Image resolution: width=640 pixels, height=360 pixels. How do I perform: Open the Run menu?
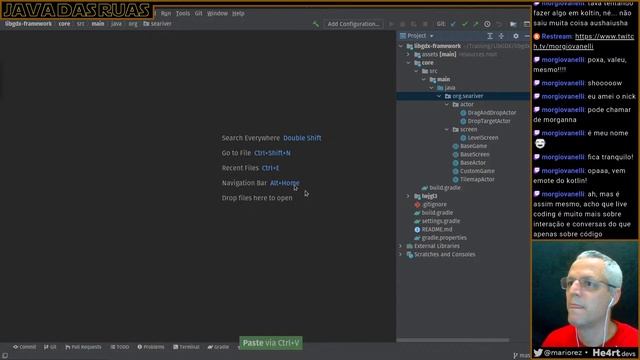pyautogui.click(x=166, y=13)
